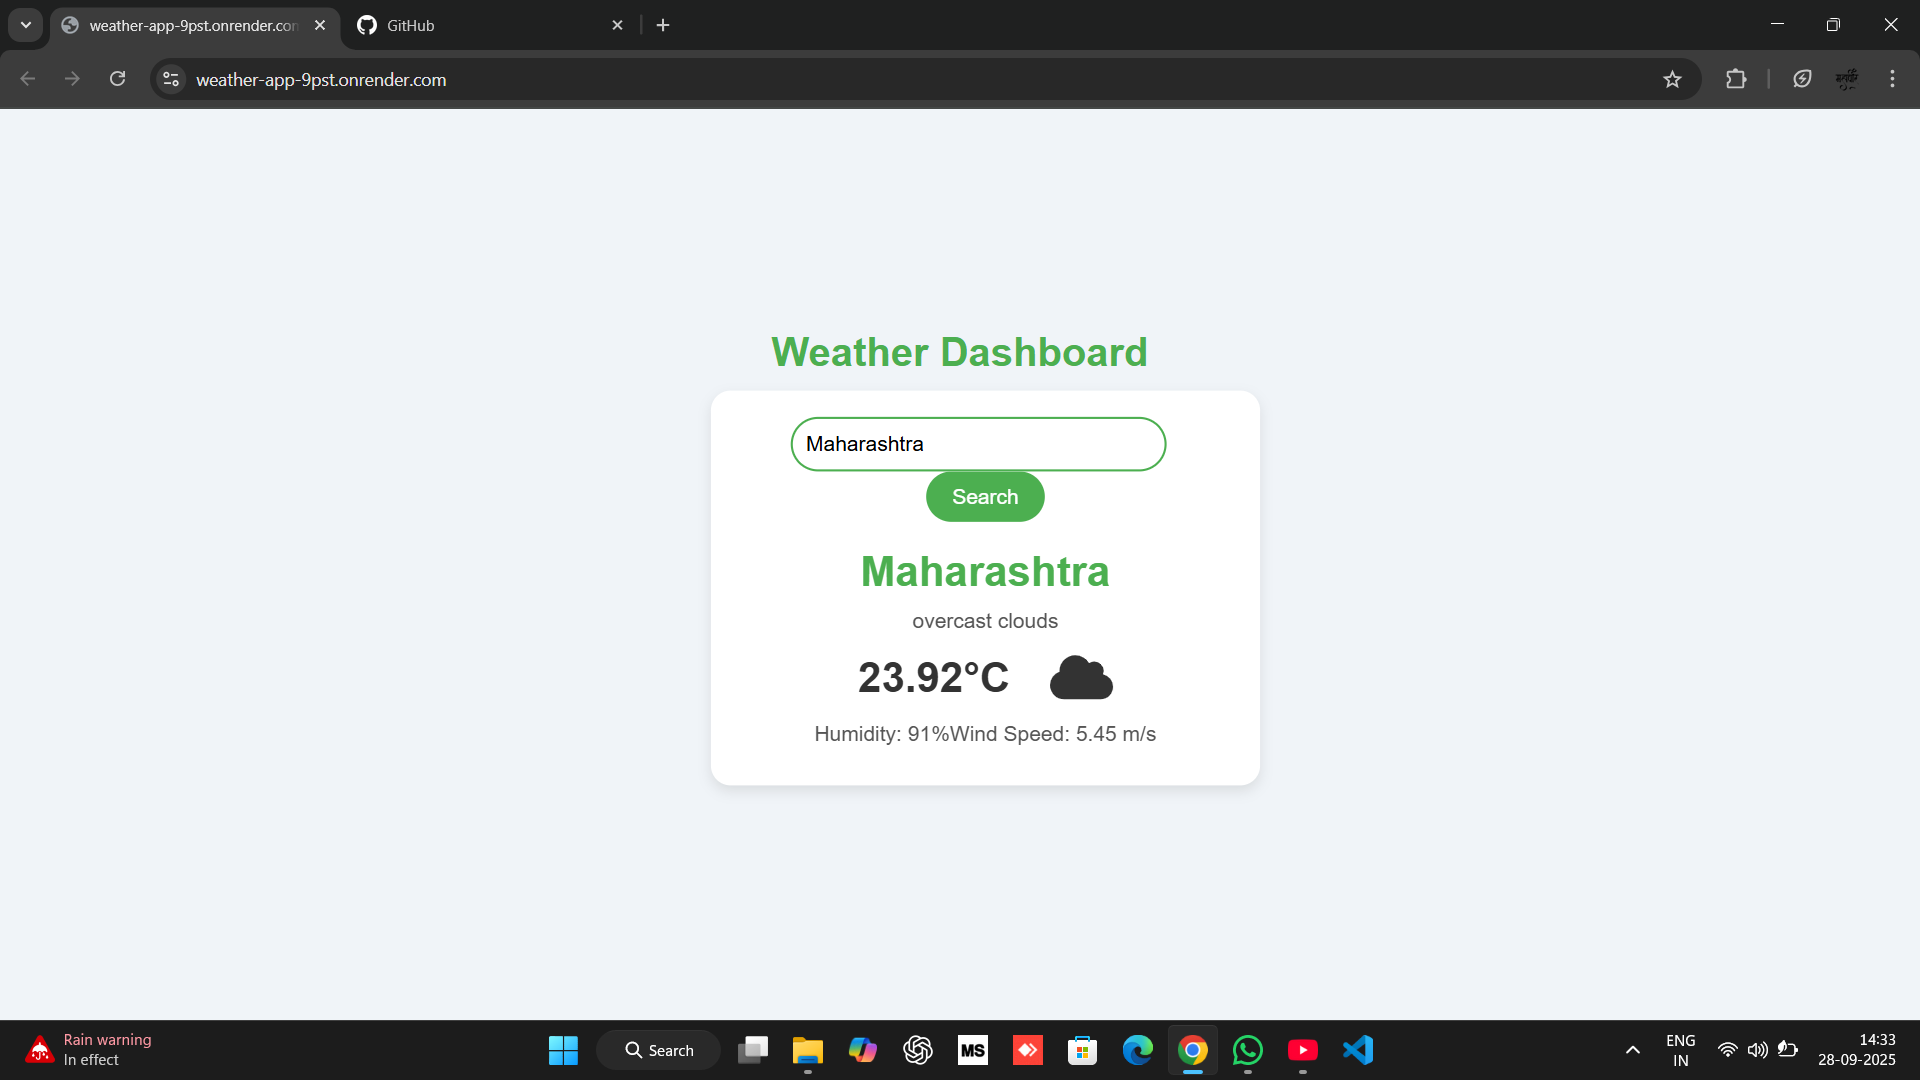Open Chrome's three-dot menu

[1892, 79]
